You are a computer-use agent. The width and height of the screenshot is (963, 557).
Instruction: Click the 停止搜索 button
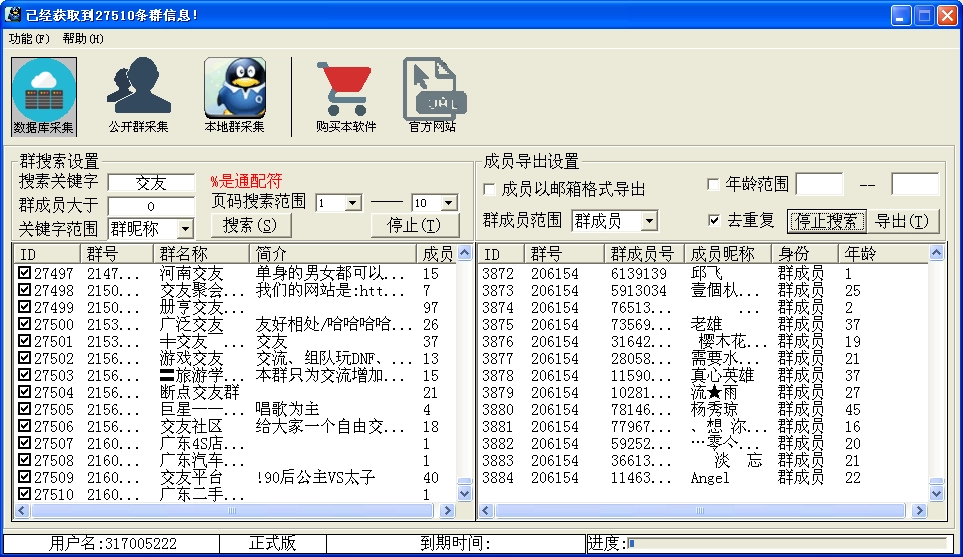pos(827,221)
